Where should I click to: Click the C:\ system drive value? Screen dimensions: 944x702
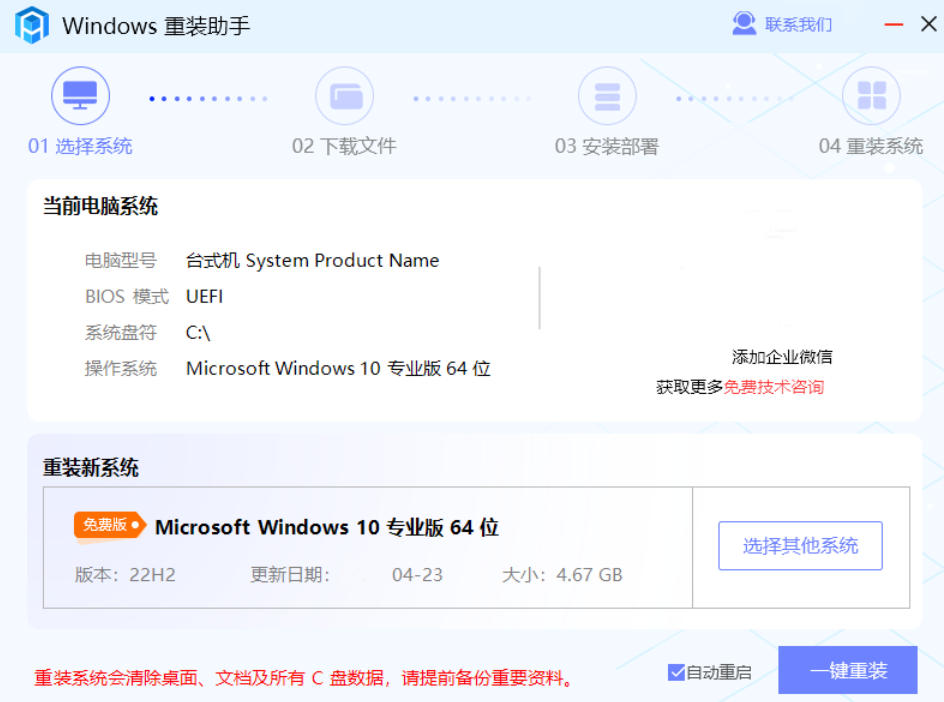197,332
